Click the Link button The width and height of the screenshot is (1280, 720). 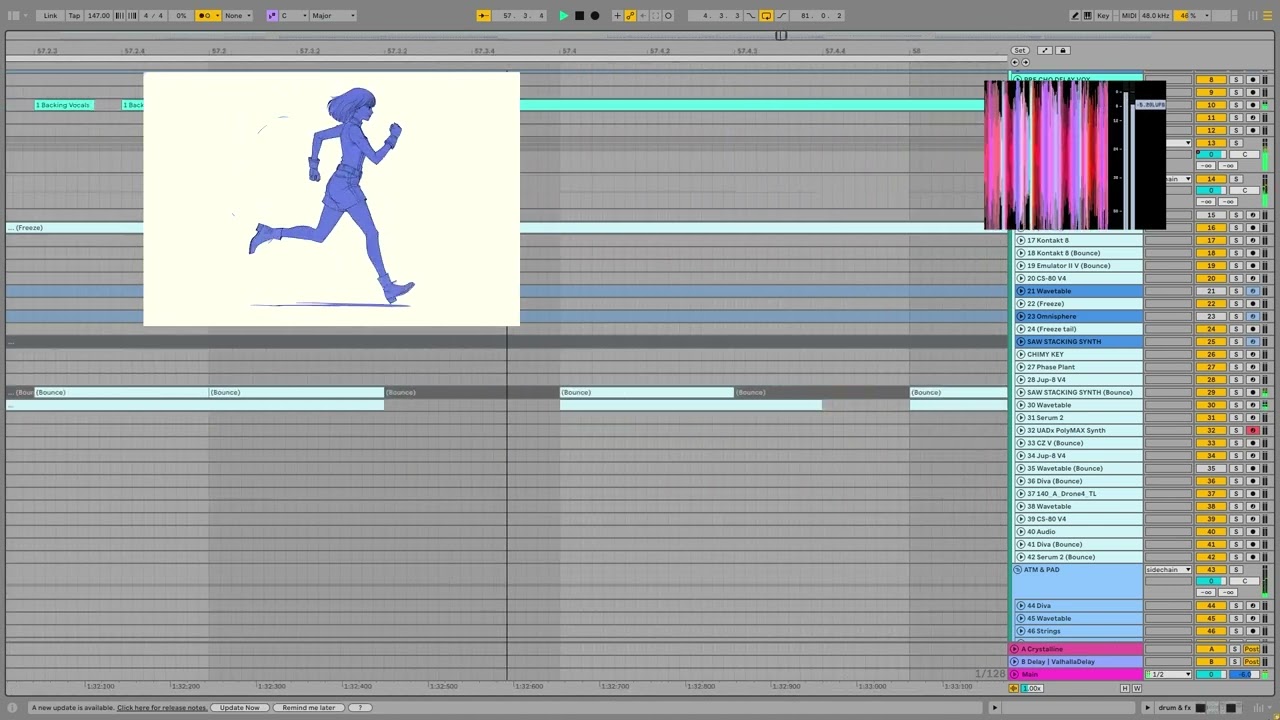(x=50, y=15)
